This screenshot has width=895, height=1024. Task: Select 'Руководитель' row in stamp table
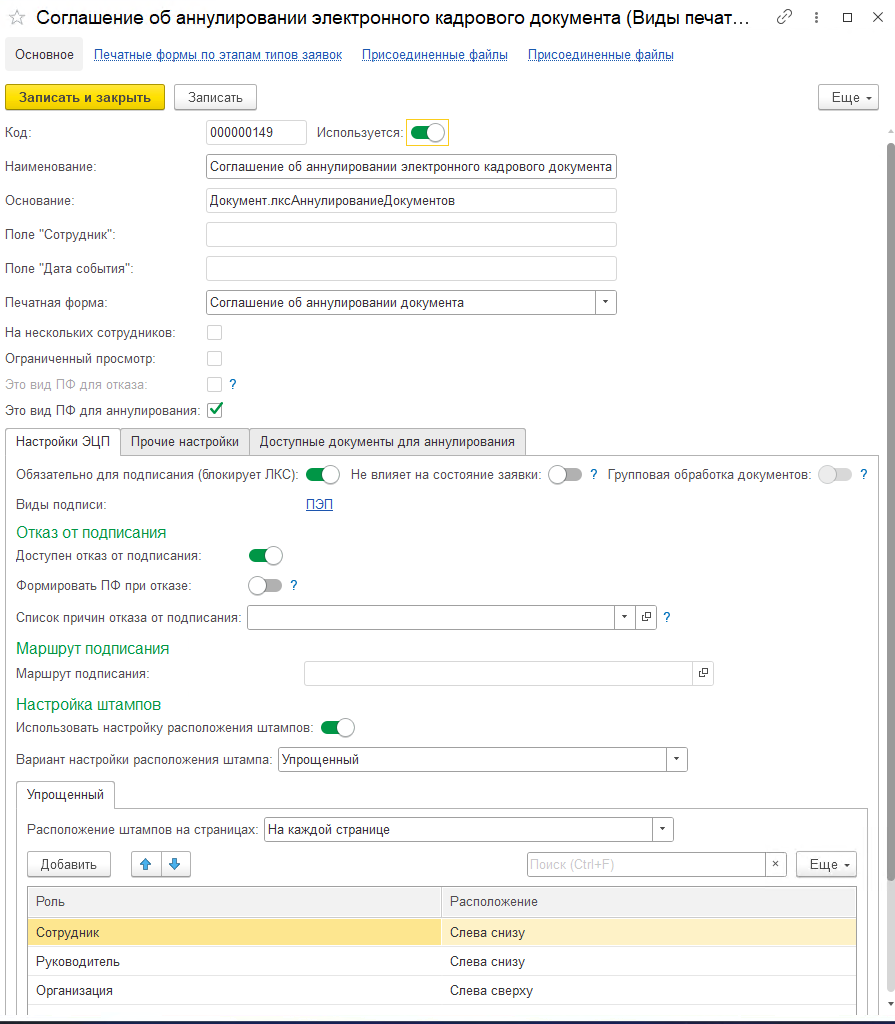tap(442, 961)
